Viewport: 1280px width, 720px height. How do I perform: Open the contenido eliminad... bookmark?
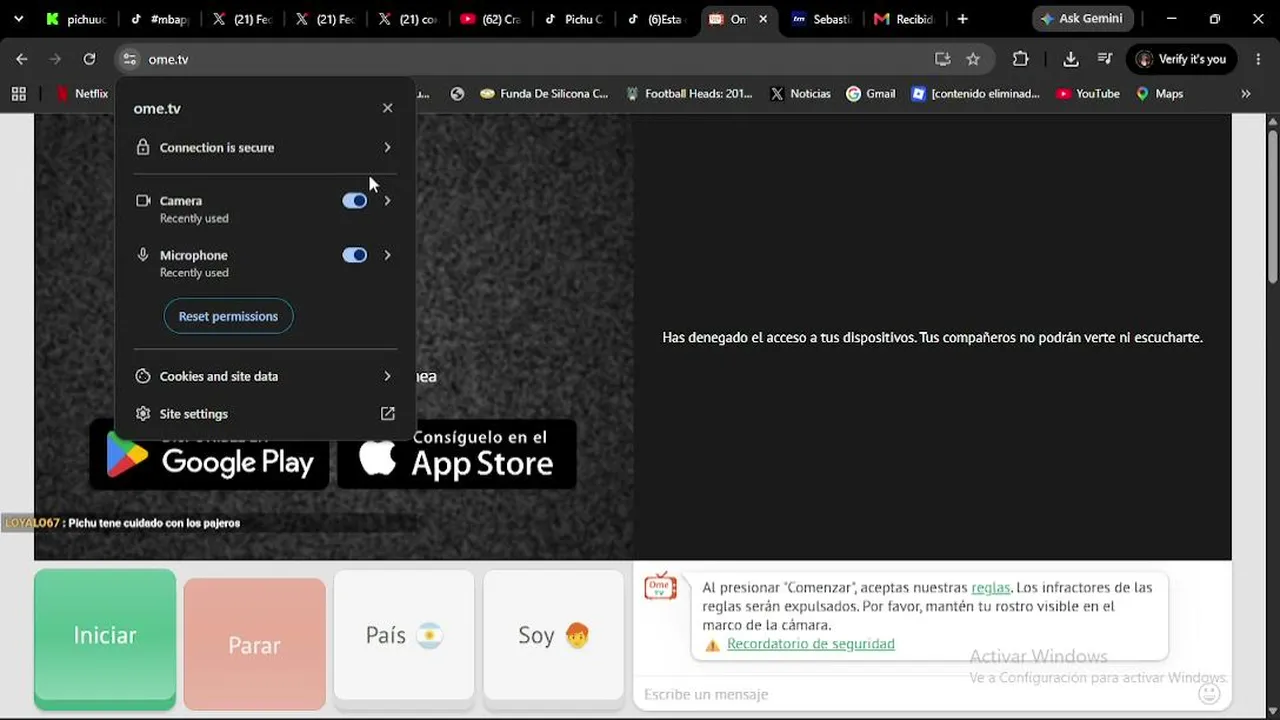(x=976, y=94)
